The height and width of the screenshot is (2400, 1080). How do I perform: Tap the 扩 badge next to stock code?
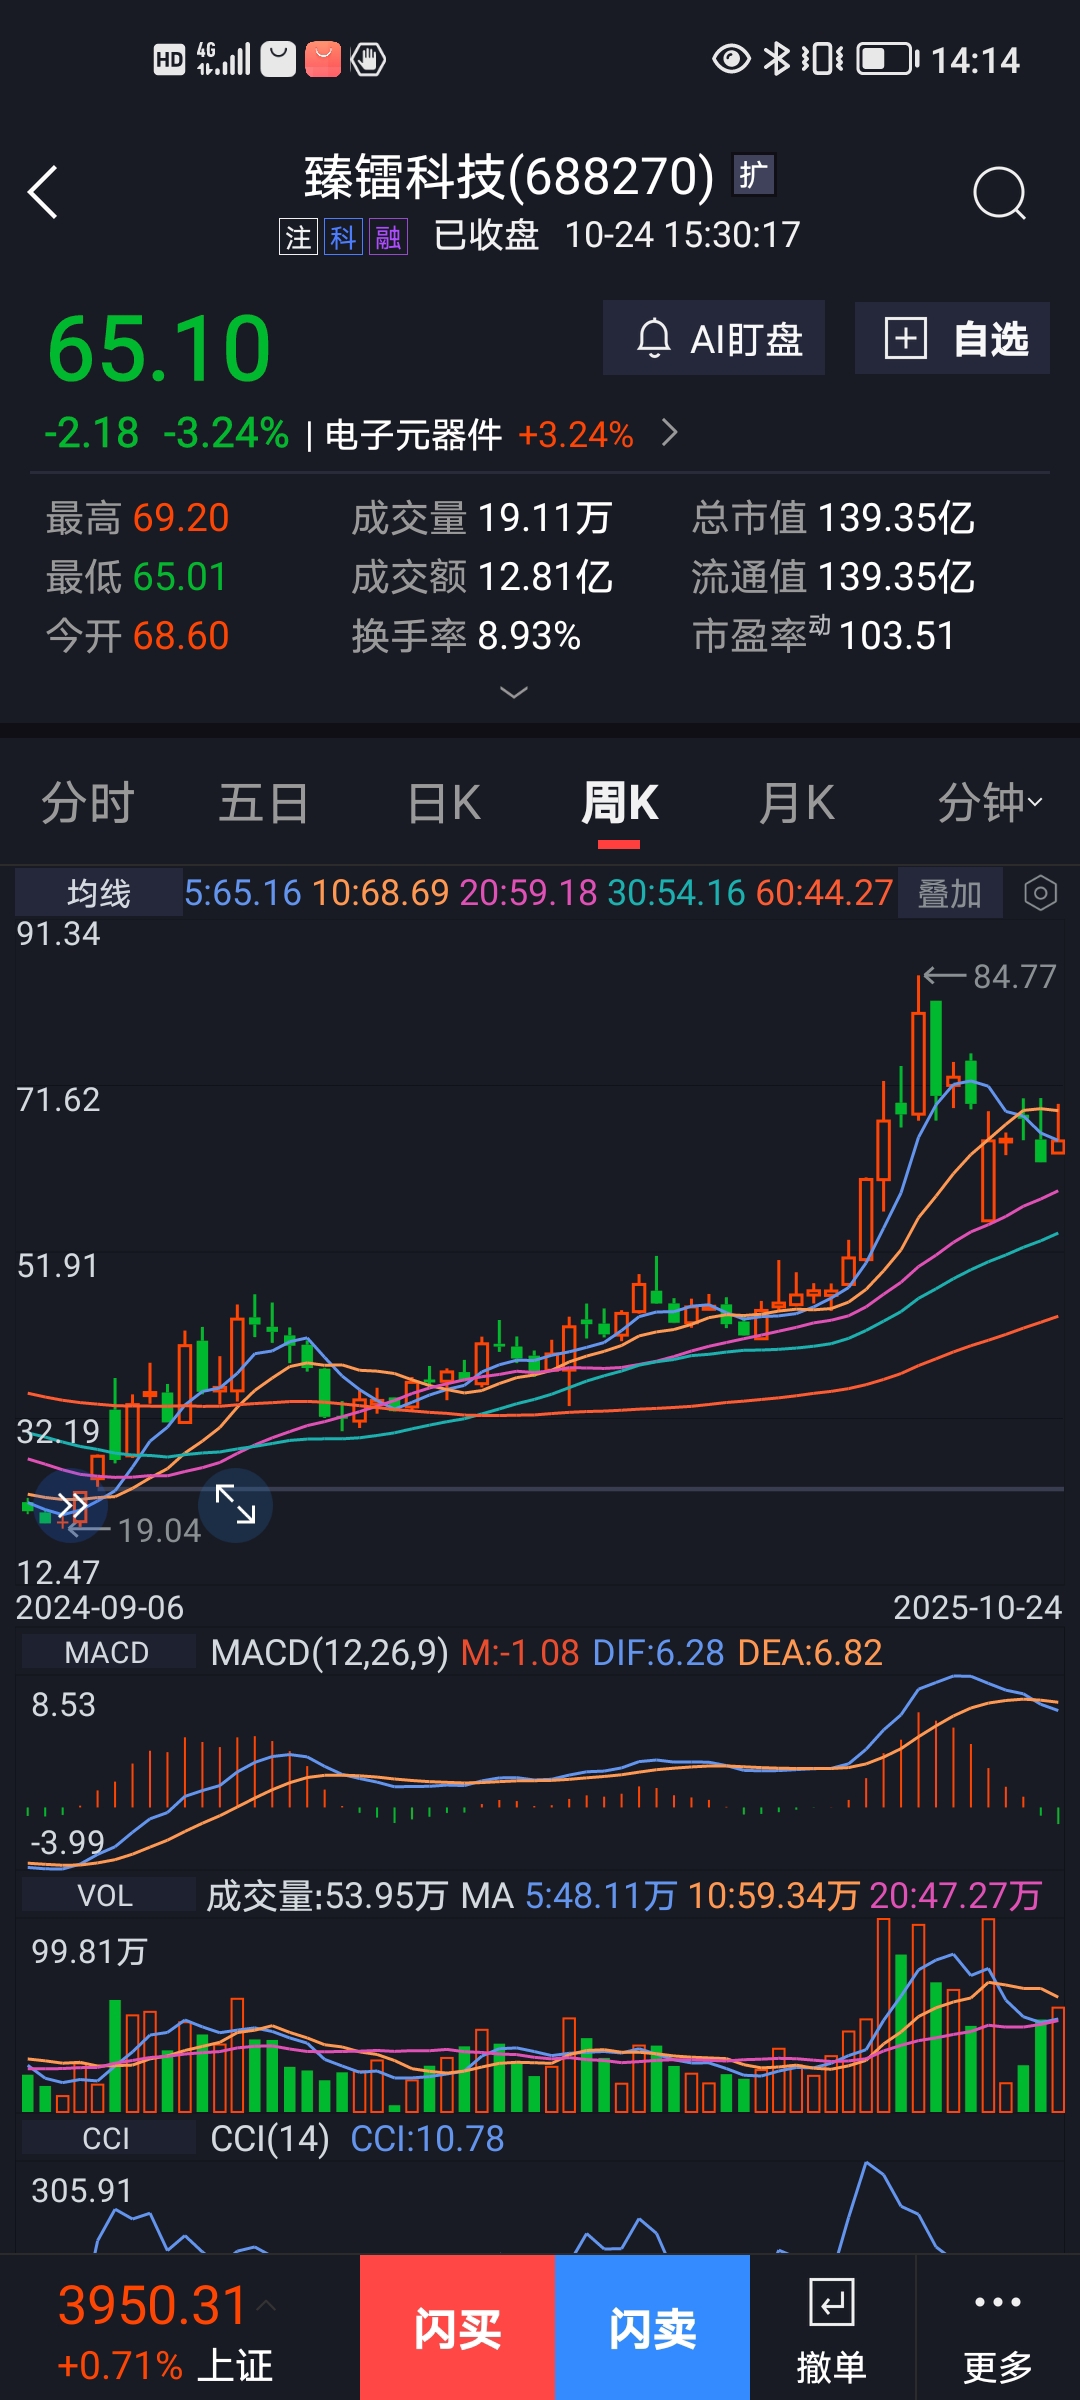coord(754,175)
